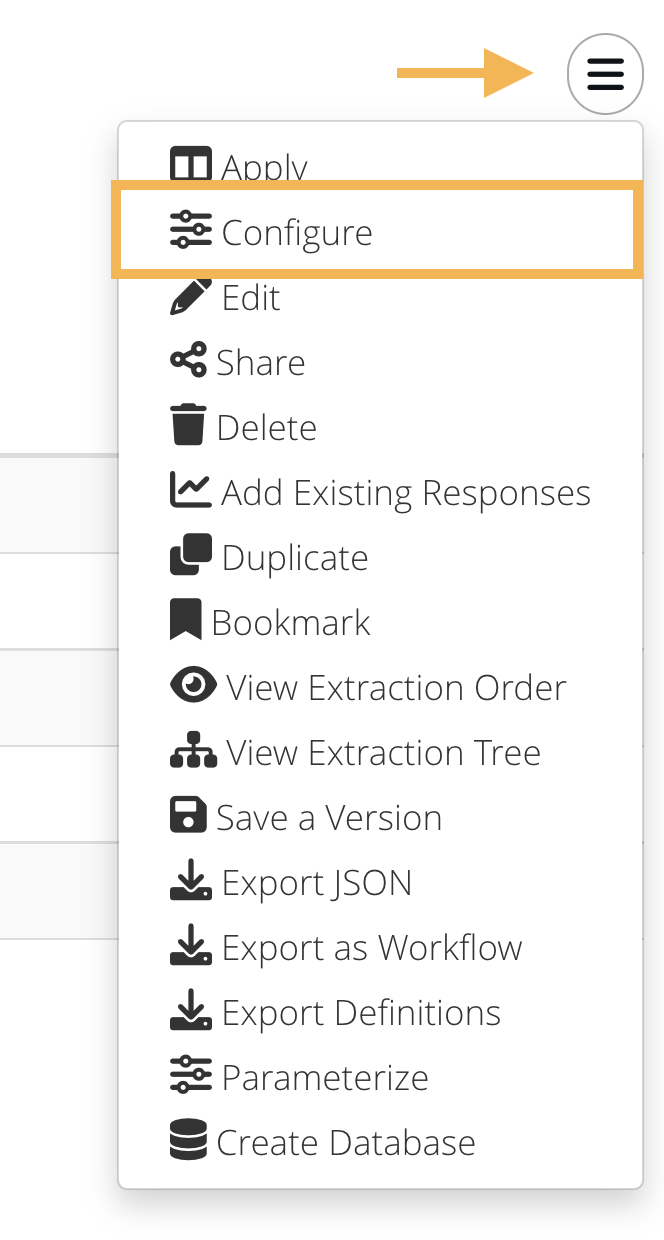Choose Duplicate in the dropdown menu
The width and height of the screenshot is (664, 1240).
(294, 558)
